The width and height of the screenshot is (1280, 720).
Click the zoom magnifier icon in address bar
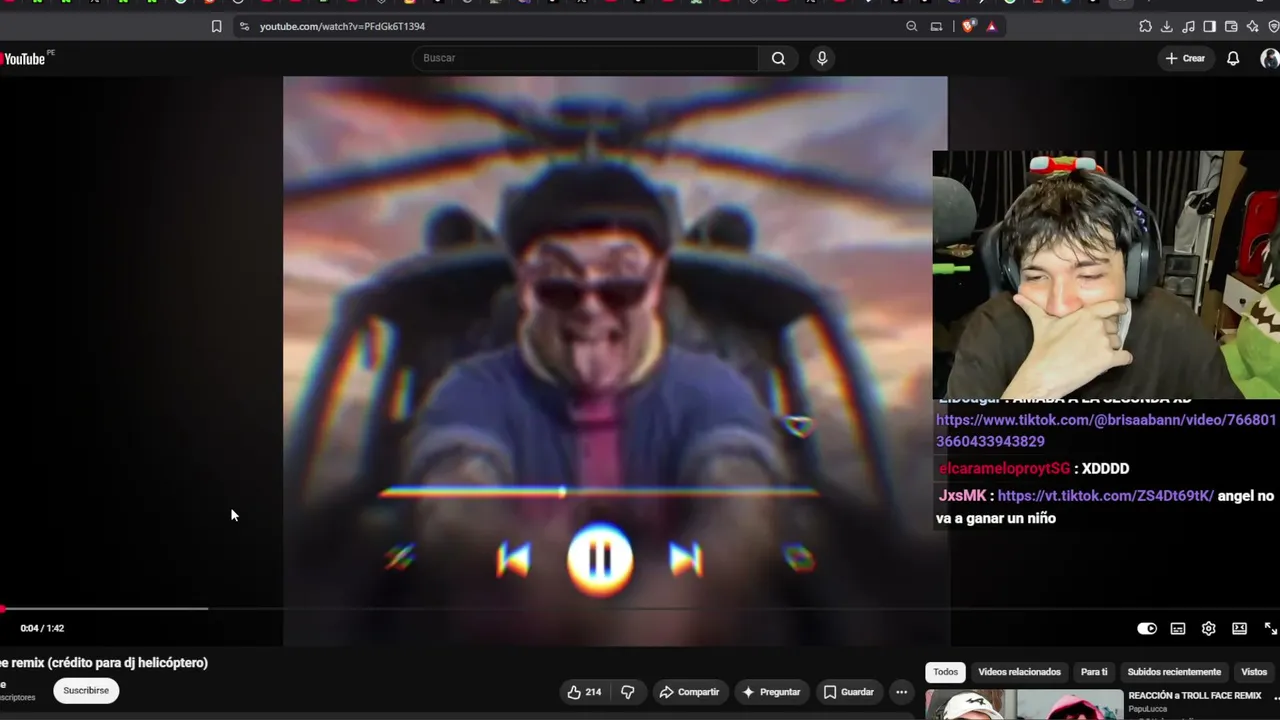tap(911, 27)
